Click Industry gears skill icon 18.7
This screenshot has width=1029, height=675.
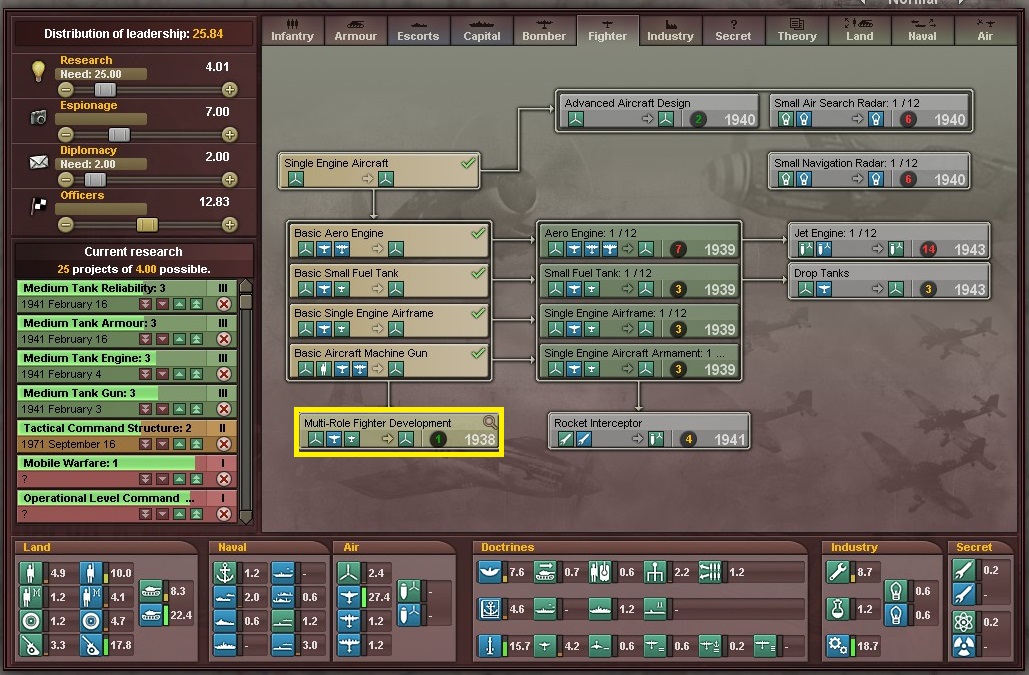[x=838, y=645]
